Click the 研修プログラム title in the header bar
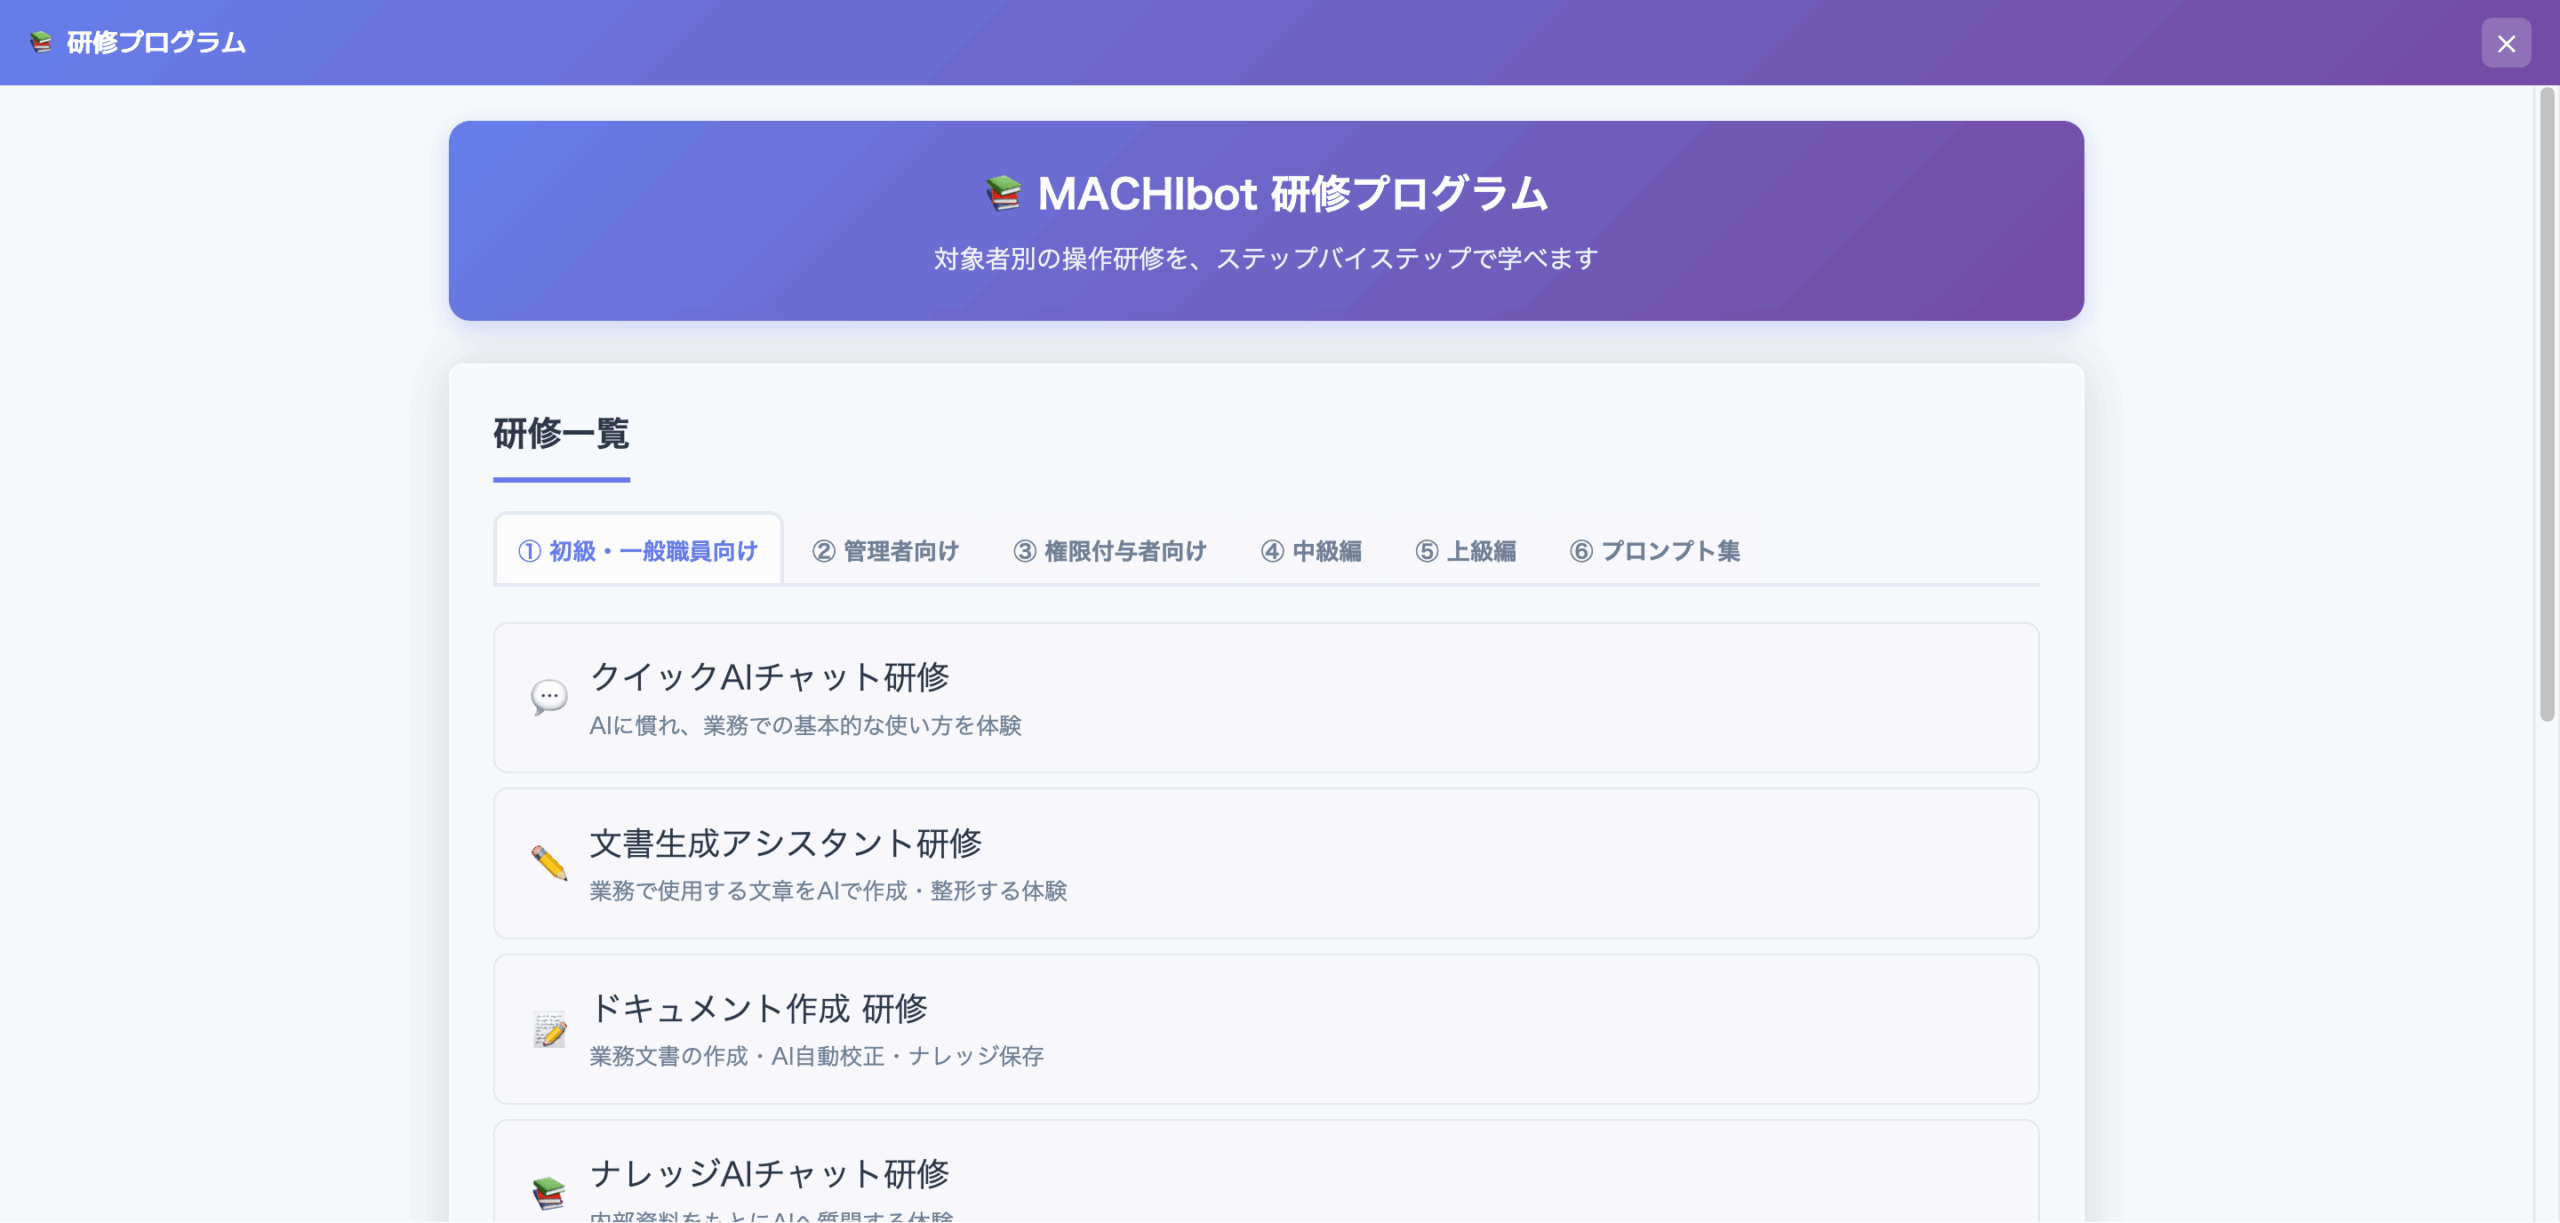Viewport: 2560px width, 1223px height. pos(156,43)
